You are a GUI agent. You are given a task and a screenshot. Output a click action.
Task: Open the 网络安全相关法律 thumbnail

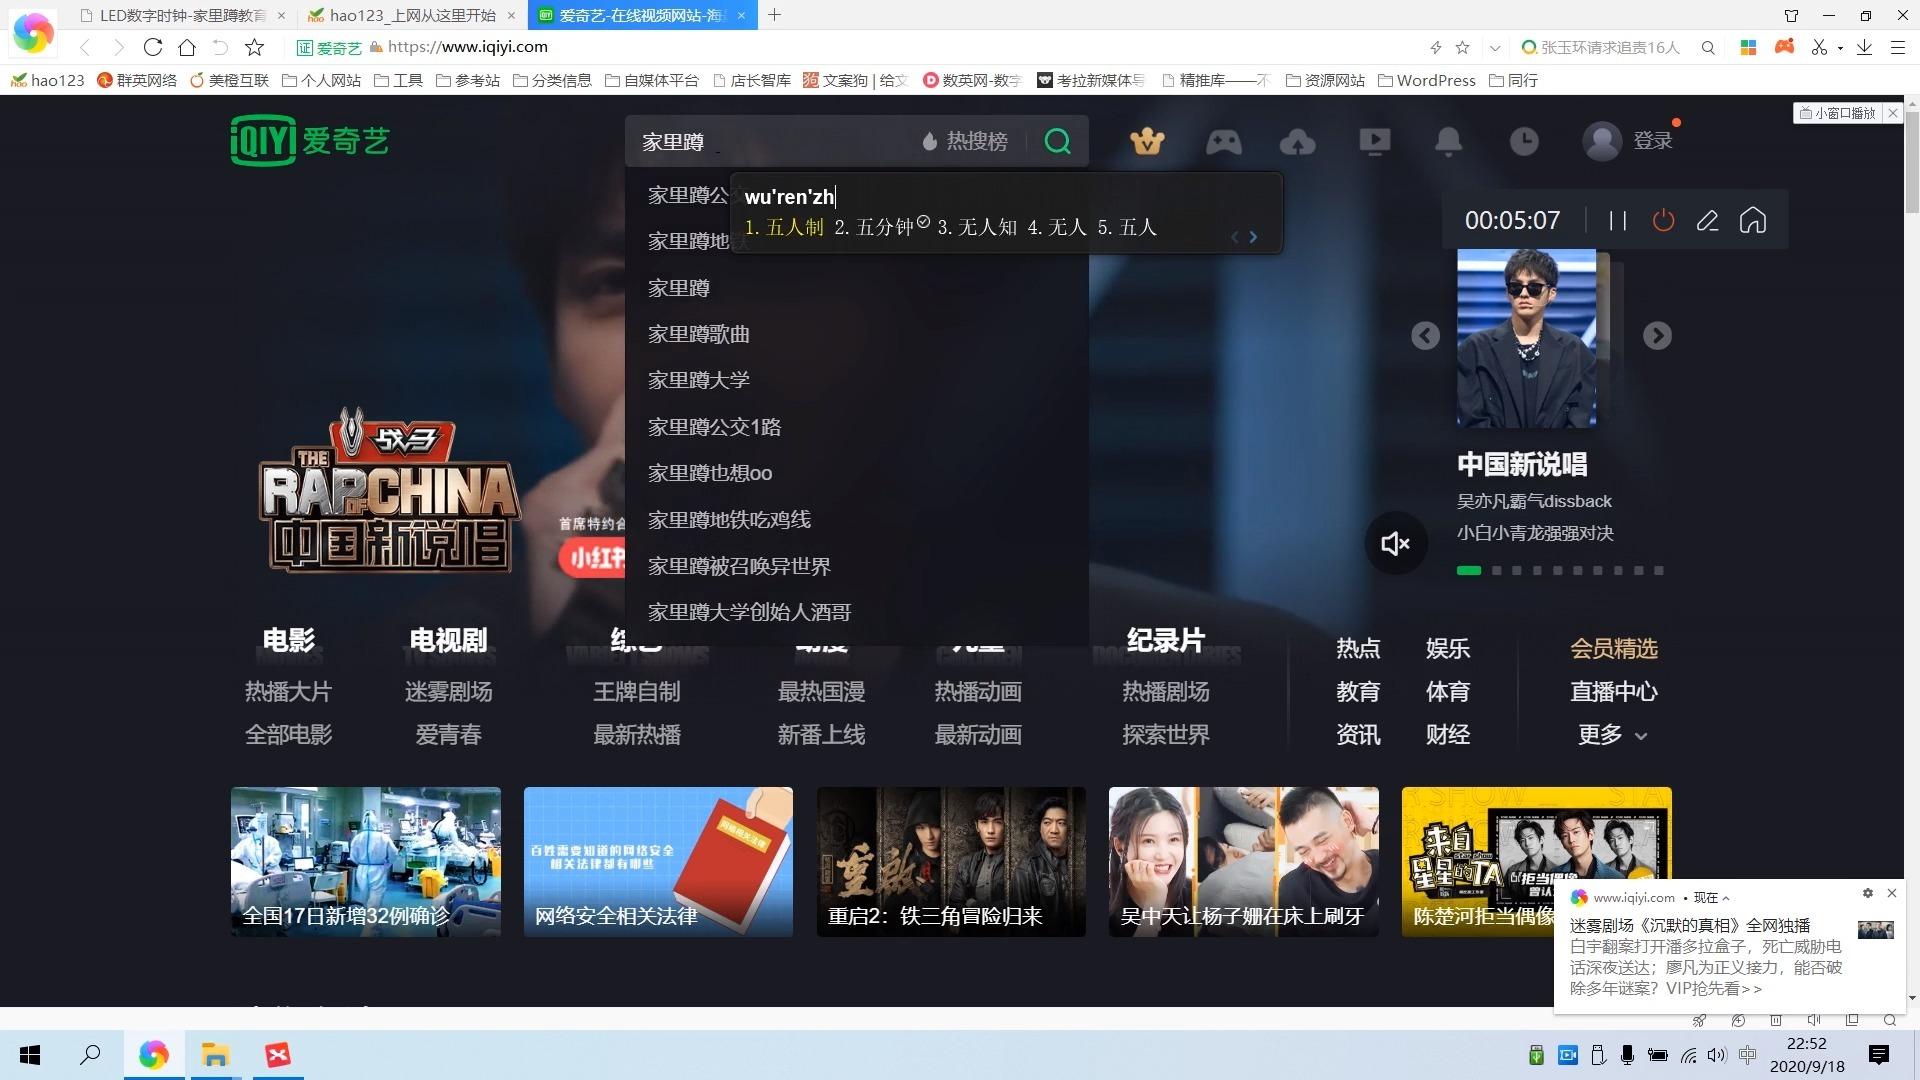[x=658, y=862]
